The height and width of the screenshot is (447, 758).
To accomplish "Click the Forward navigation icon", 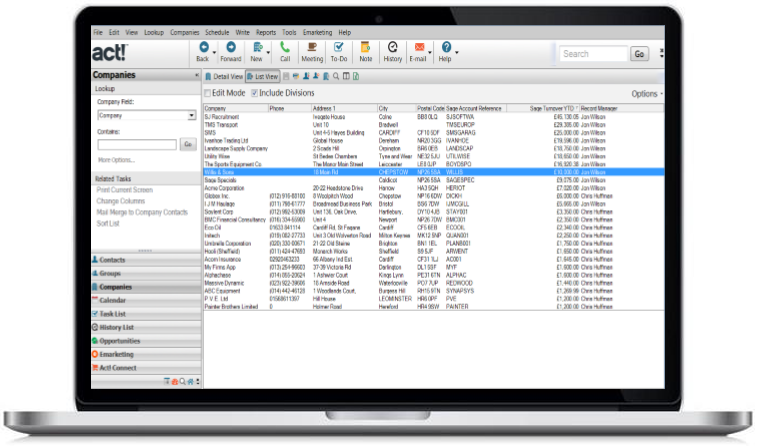I will pos(231,47).
